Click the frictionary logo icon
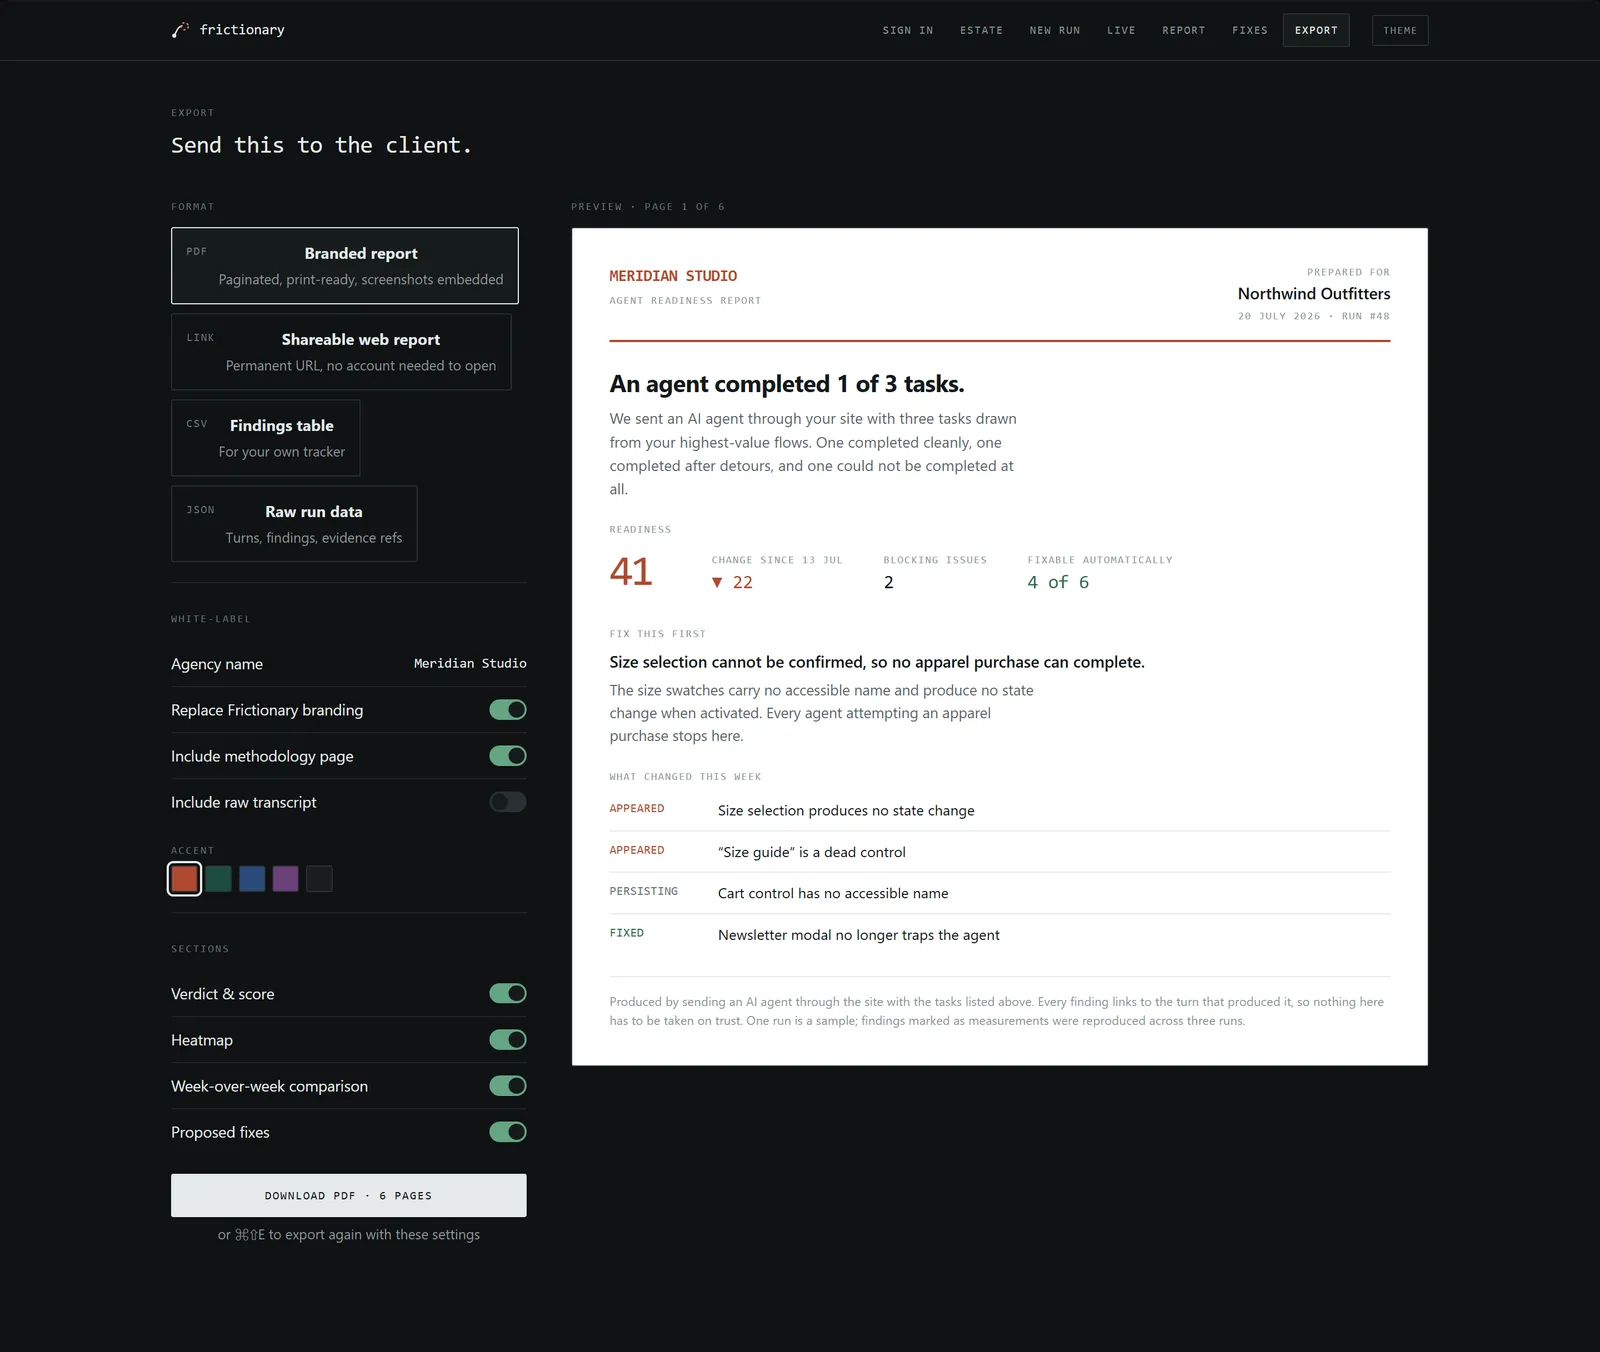The height and width of the screenshot is (1352, 1600). coord(180,30)
